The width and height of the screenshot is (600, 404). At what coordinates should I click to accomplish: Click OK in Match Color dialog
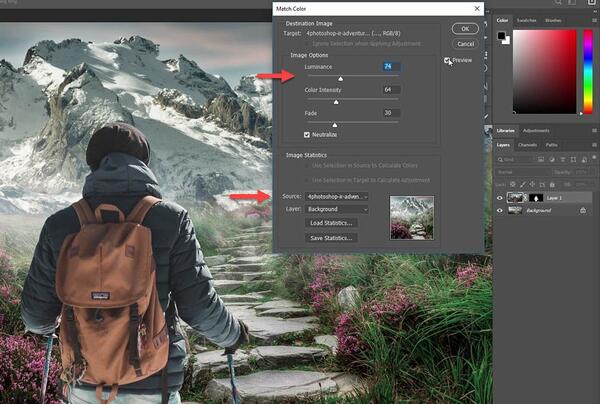(x=465, y=29)
